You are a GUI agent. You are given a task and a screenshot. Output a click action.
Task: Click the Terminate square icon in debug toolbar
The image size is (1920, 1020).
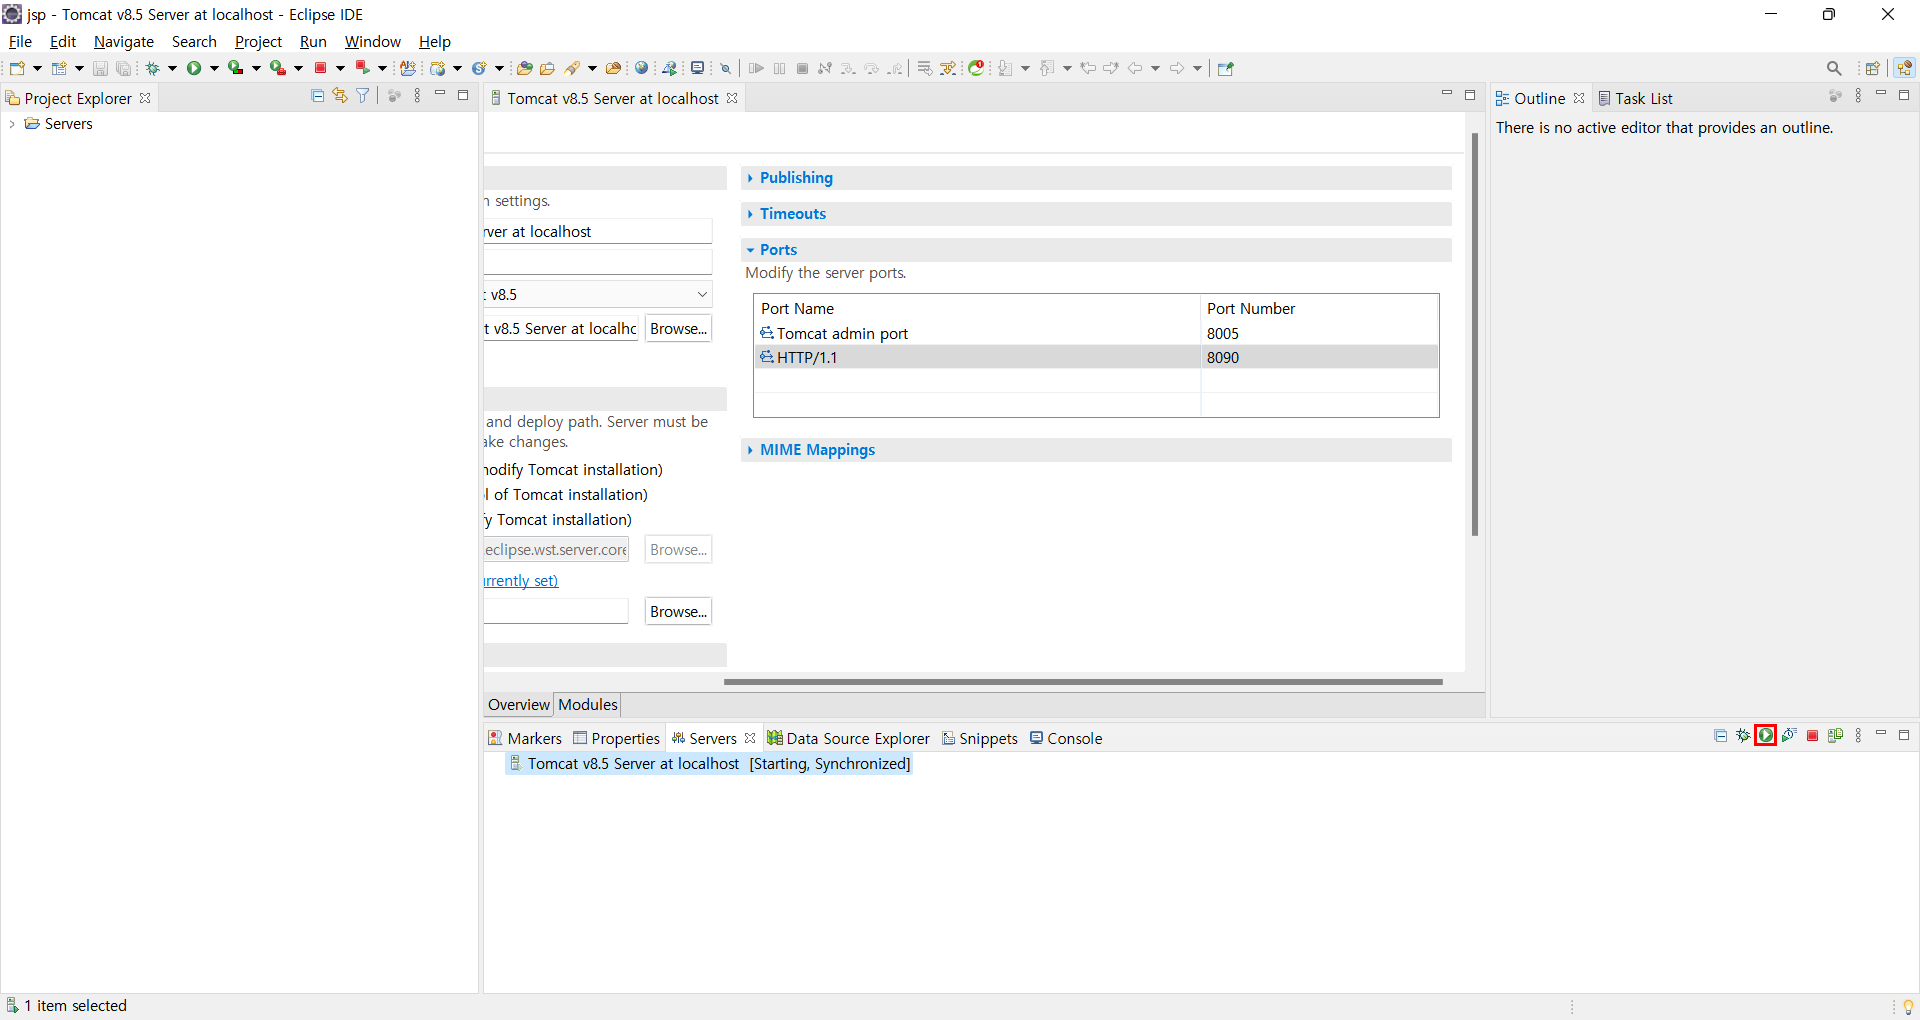(x=802, y=68)
